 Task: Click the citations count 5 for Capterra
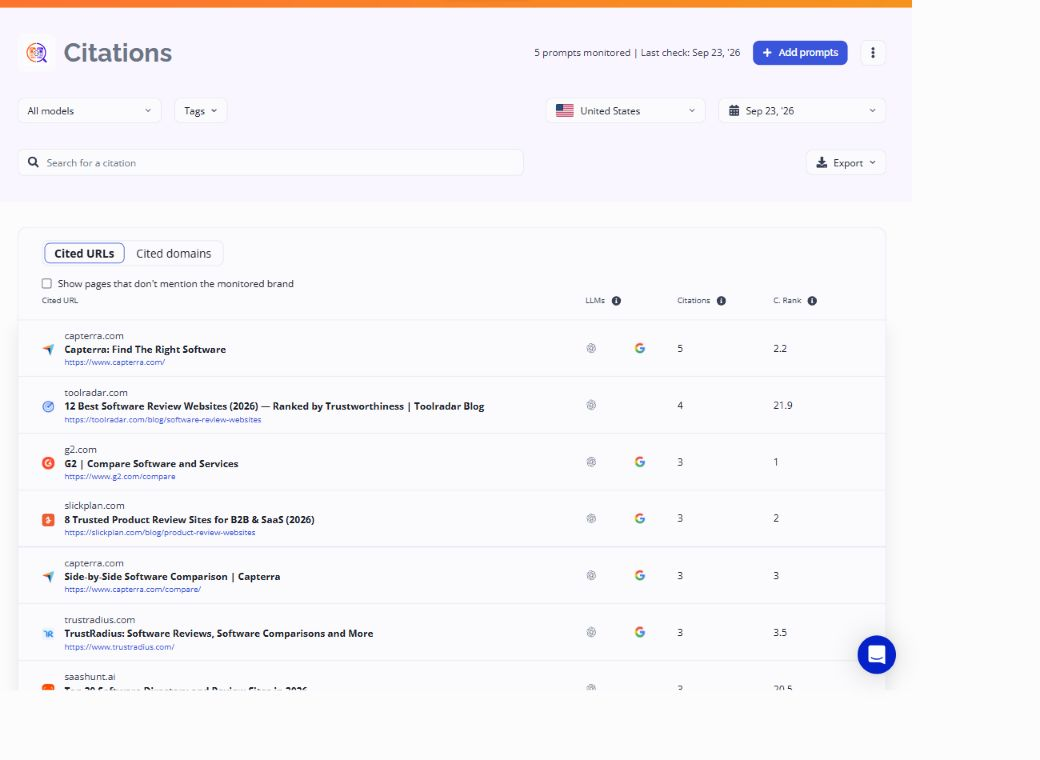point(680,349)
